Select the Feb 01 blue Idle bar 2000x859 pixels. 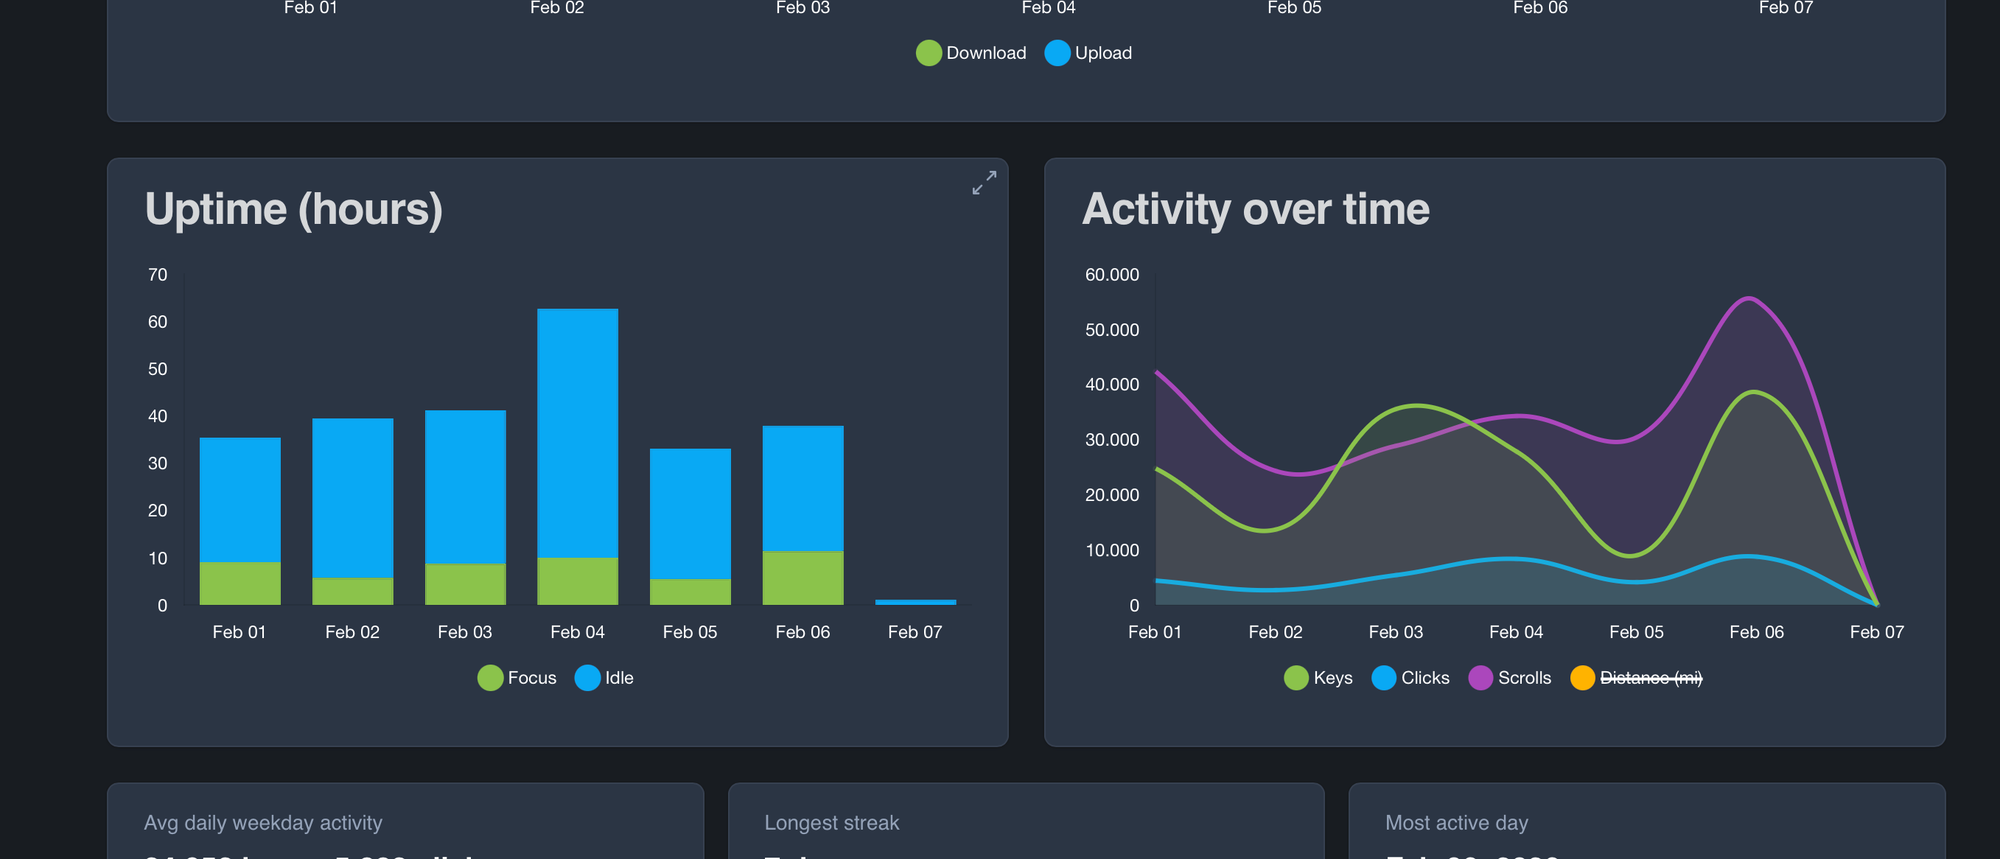pos(240,498)
